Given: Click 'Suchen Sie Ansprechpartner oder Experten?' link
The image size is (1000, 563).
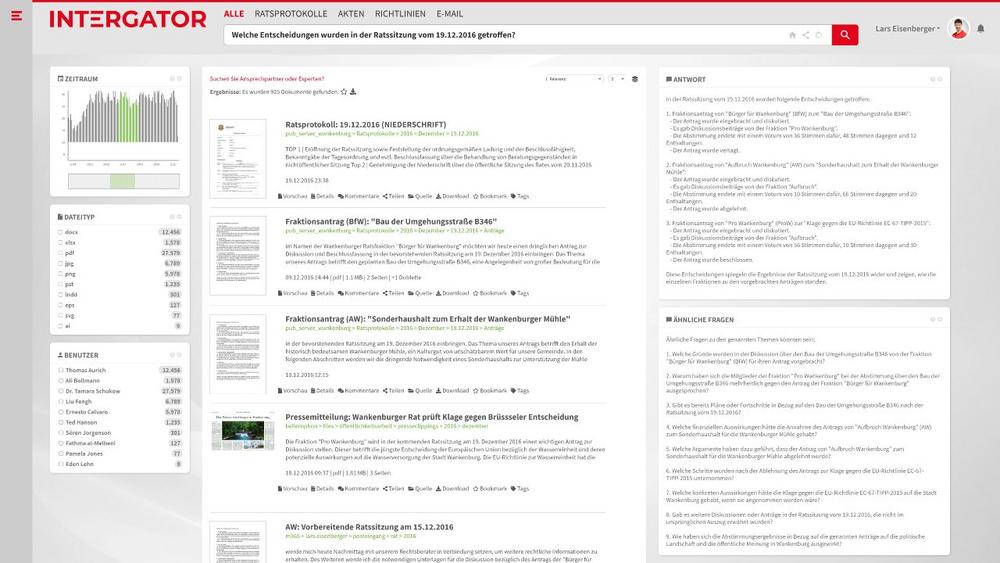Looking at the screenshot, I should (267, 79).
